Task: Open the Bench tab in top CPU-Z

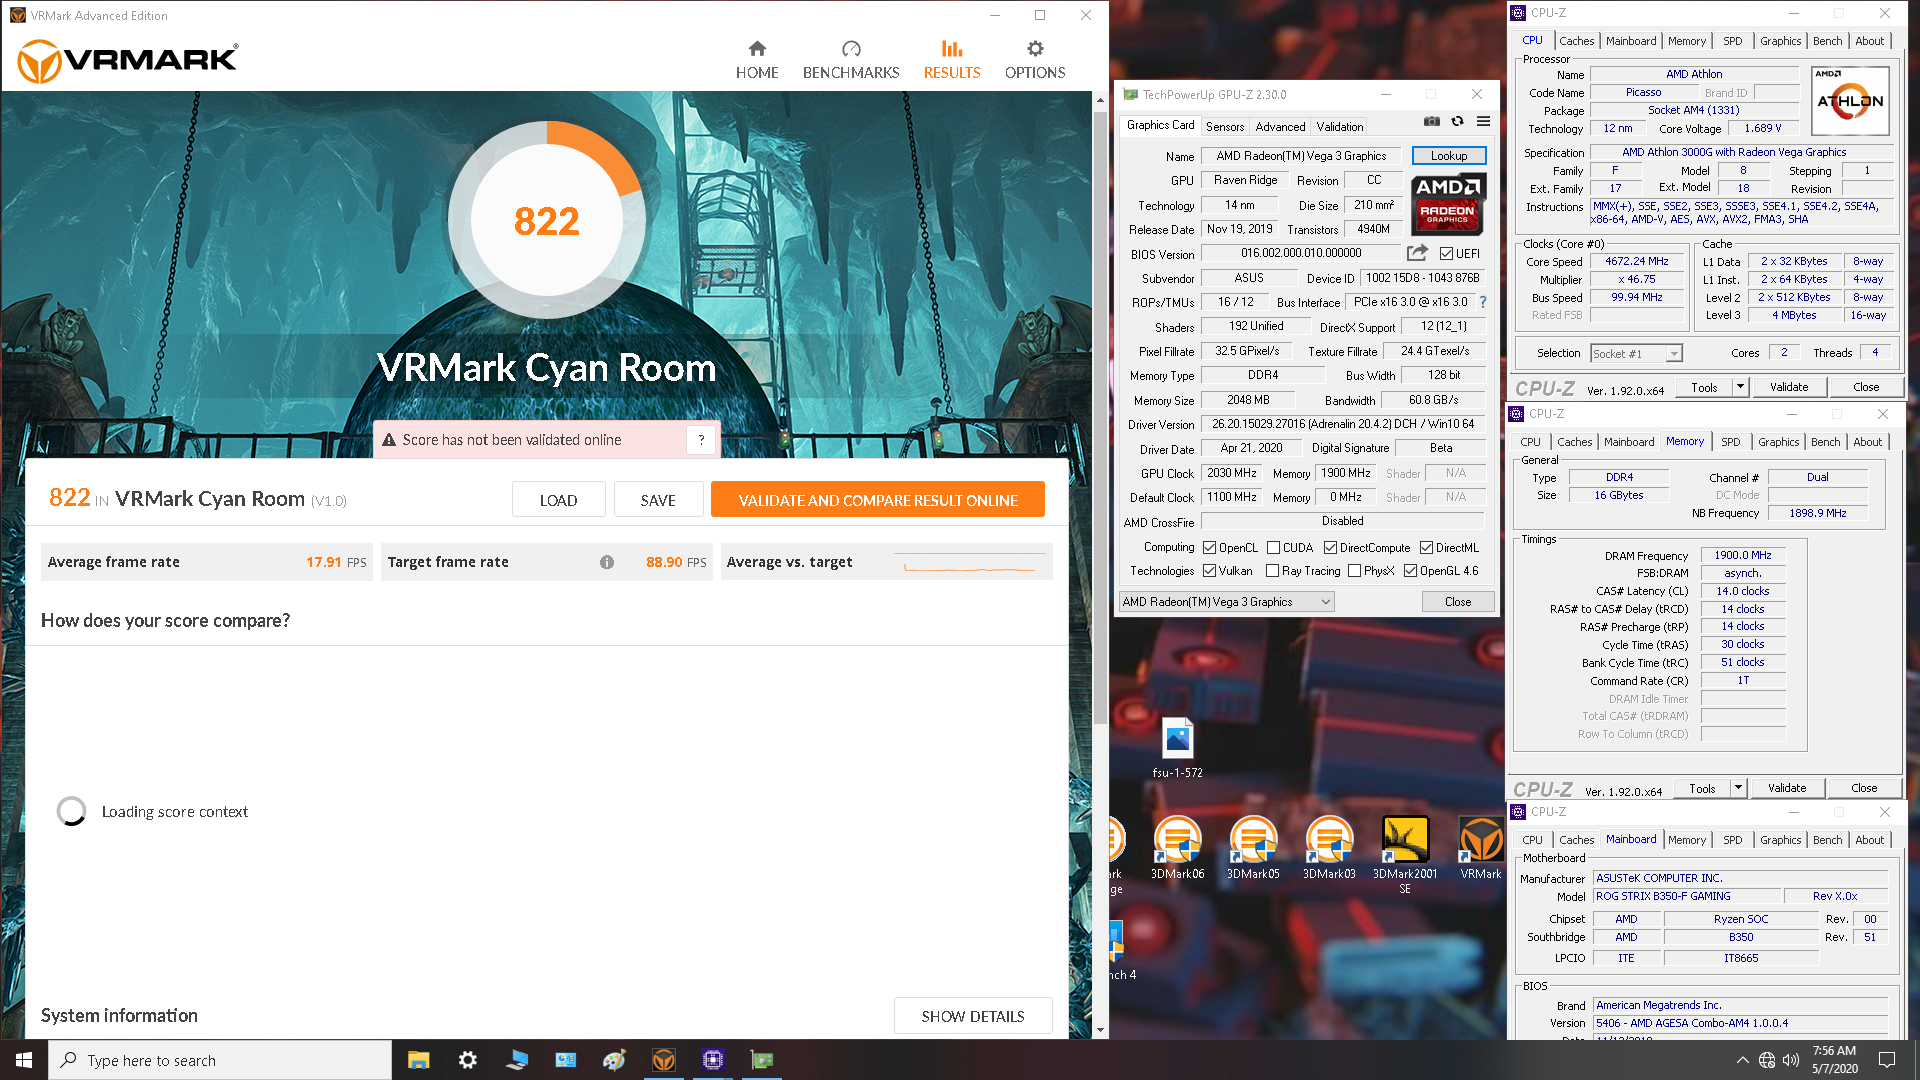Action: coord(1828,41)
